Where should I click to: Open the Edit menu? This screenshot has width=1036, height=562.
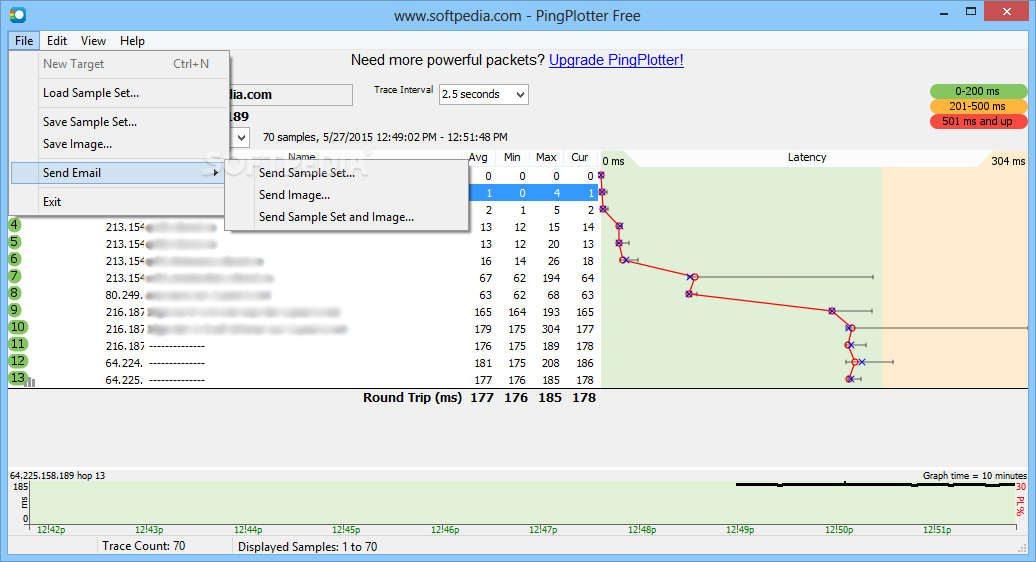point(57,40)
